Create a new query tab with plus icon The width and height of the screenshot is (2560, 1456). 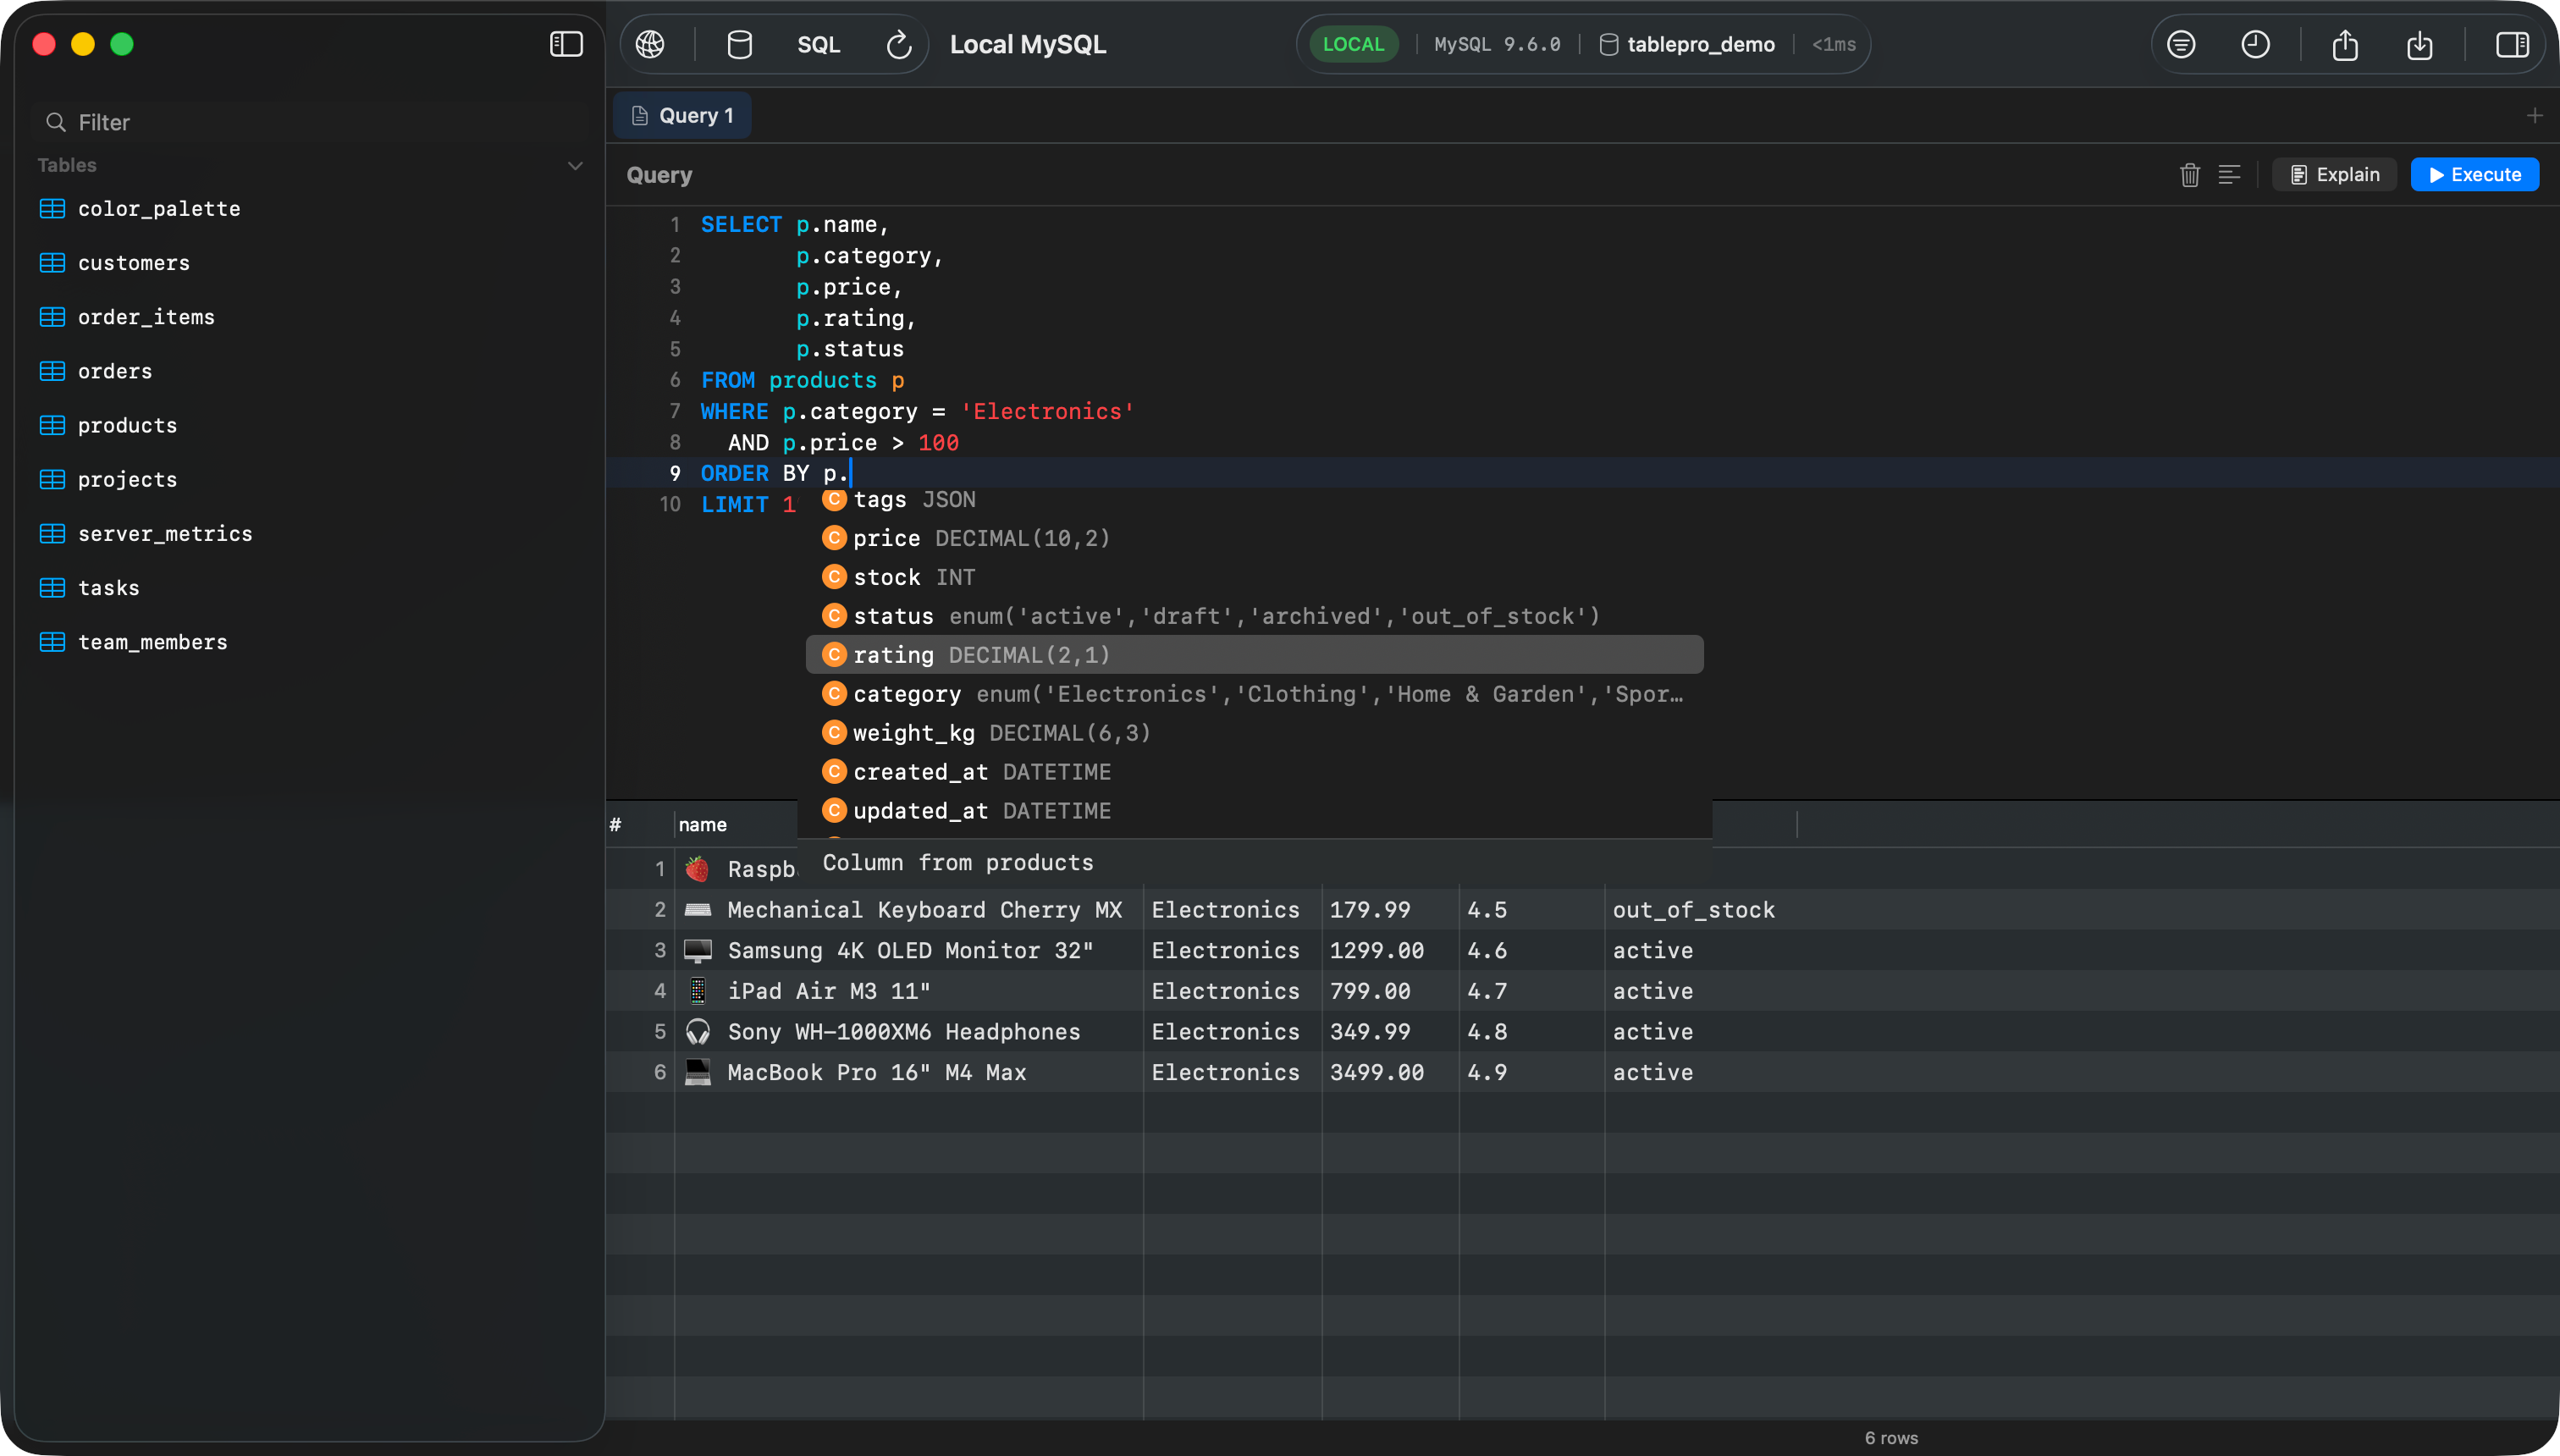[2536, 114]
